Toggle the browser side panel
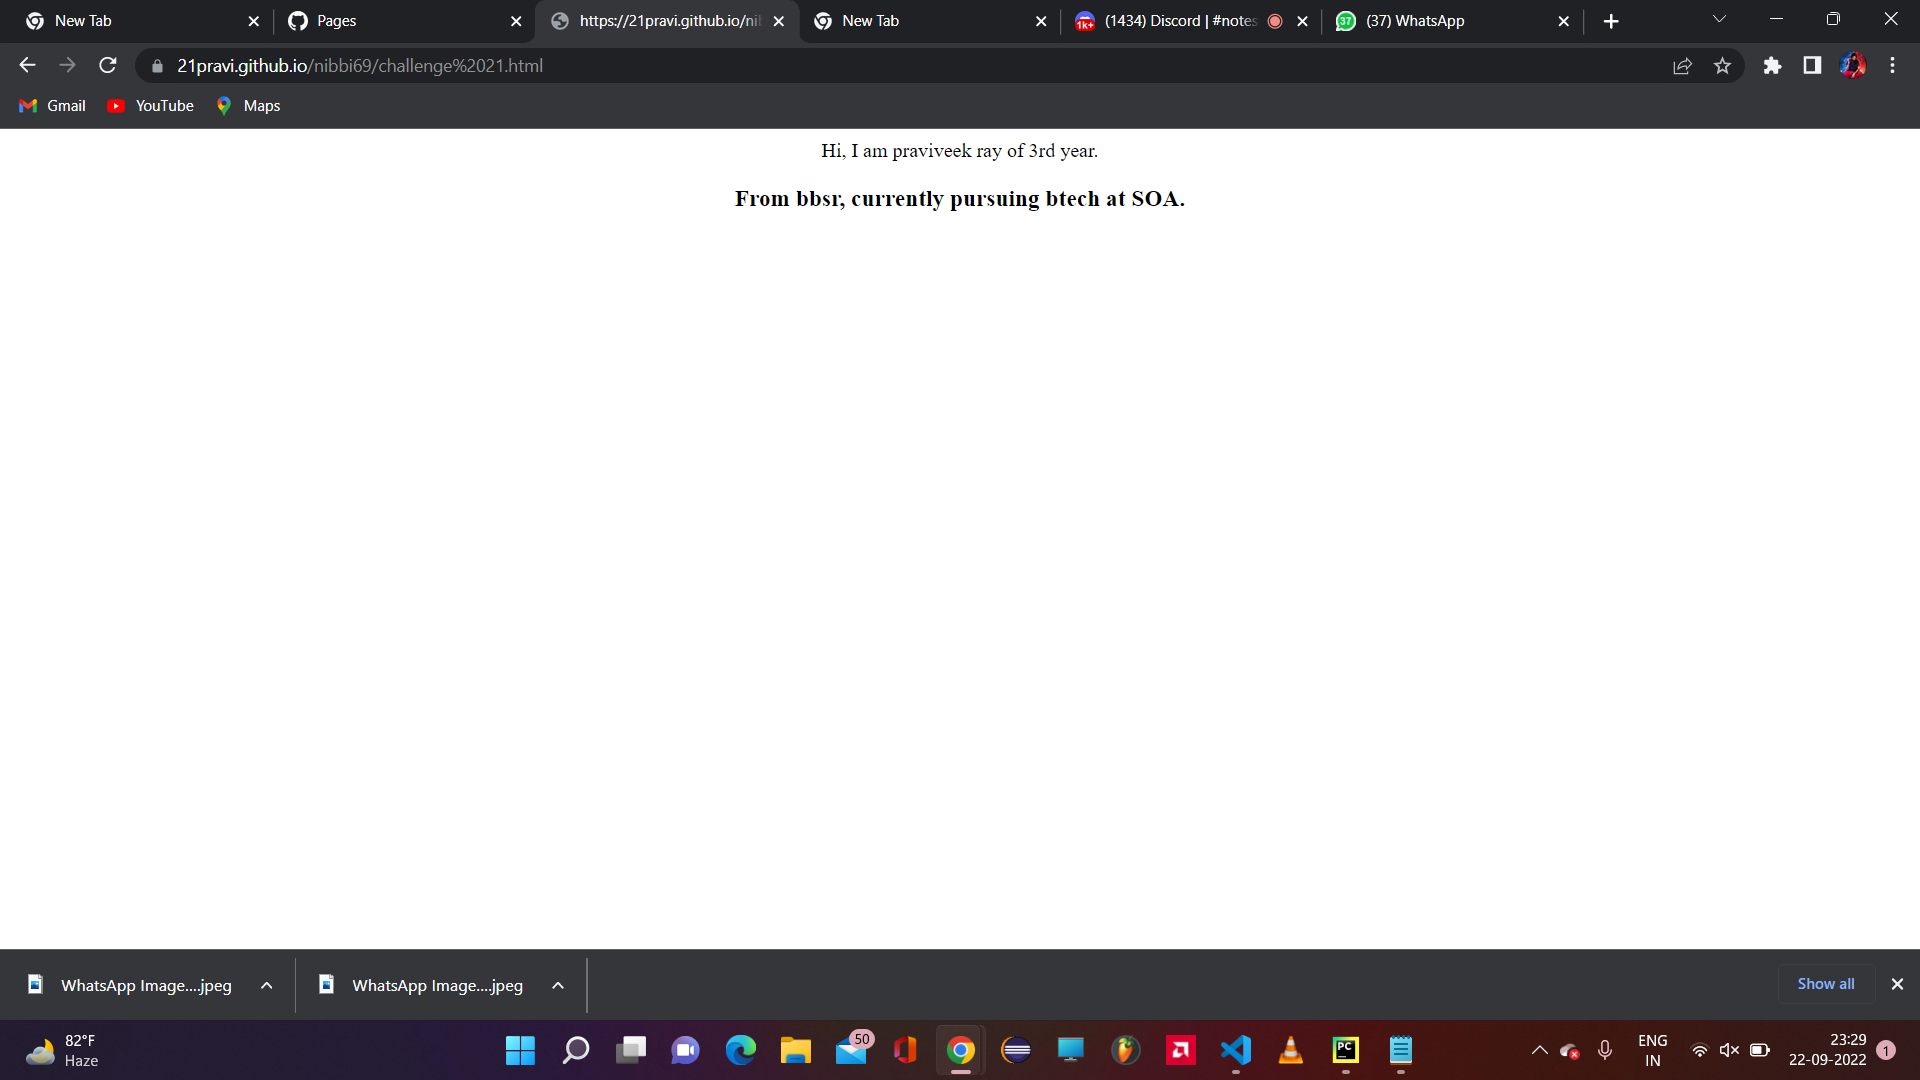Viewport: 1920px width, 1080px height. tap(1812, 66)
